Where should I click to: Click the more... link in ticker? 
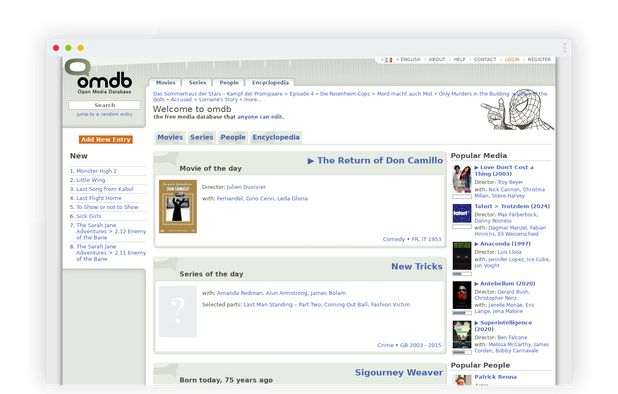coord(252,100)
